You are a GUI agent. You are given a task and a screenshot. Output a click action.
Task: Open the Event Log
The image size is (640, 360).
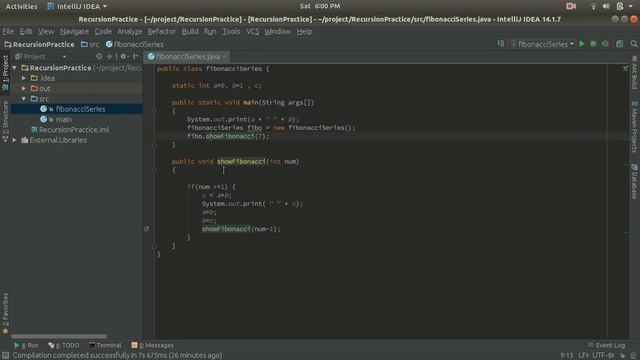607,345
